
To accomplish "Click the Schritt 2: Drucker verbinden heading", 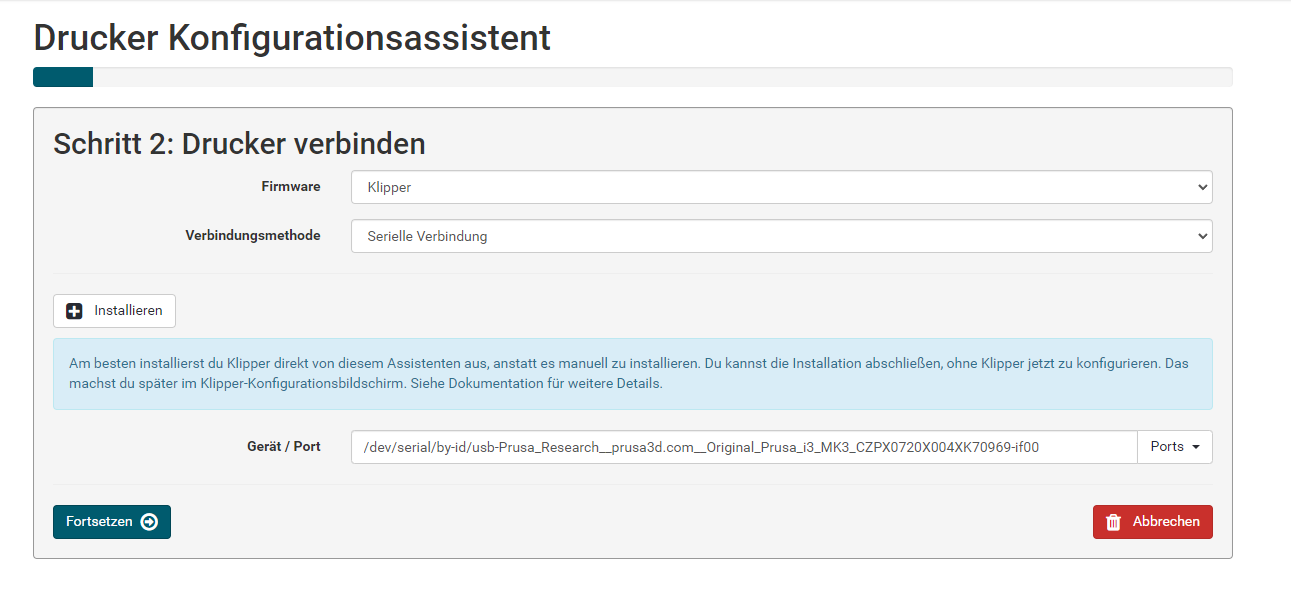I will point(239,144).
